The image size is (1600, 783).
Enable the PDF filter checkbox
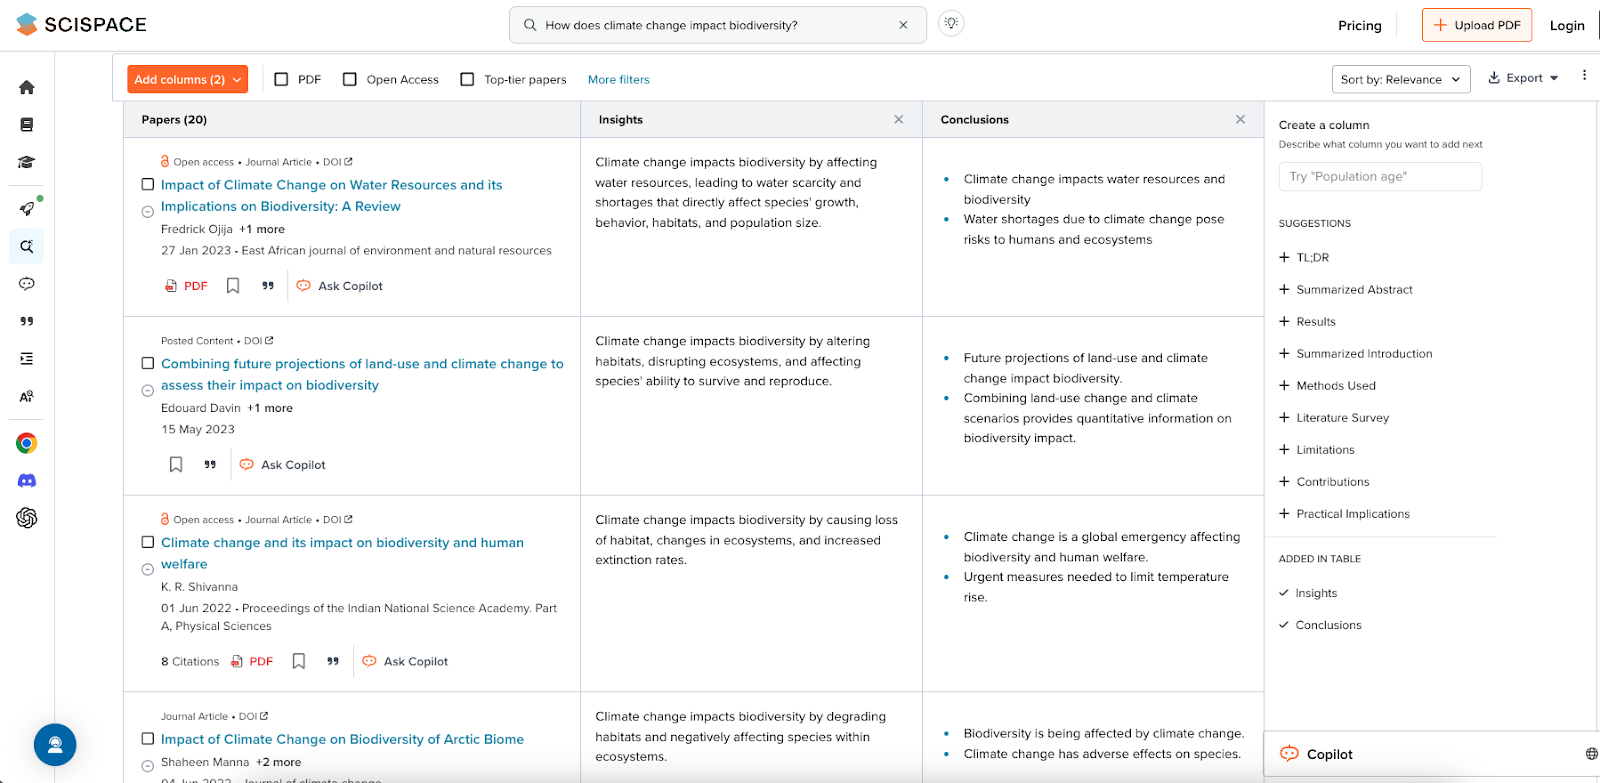(x=281, y=79)
